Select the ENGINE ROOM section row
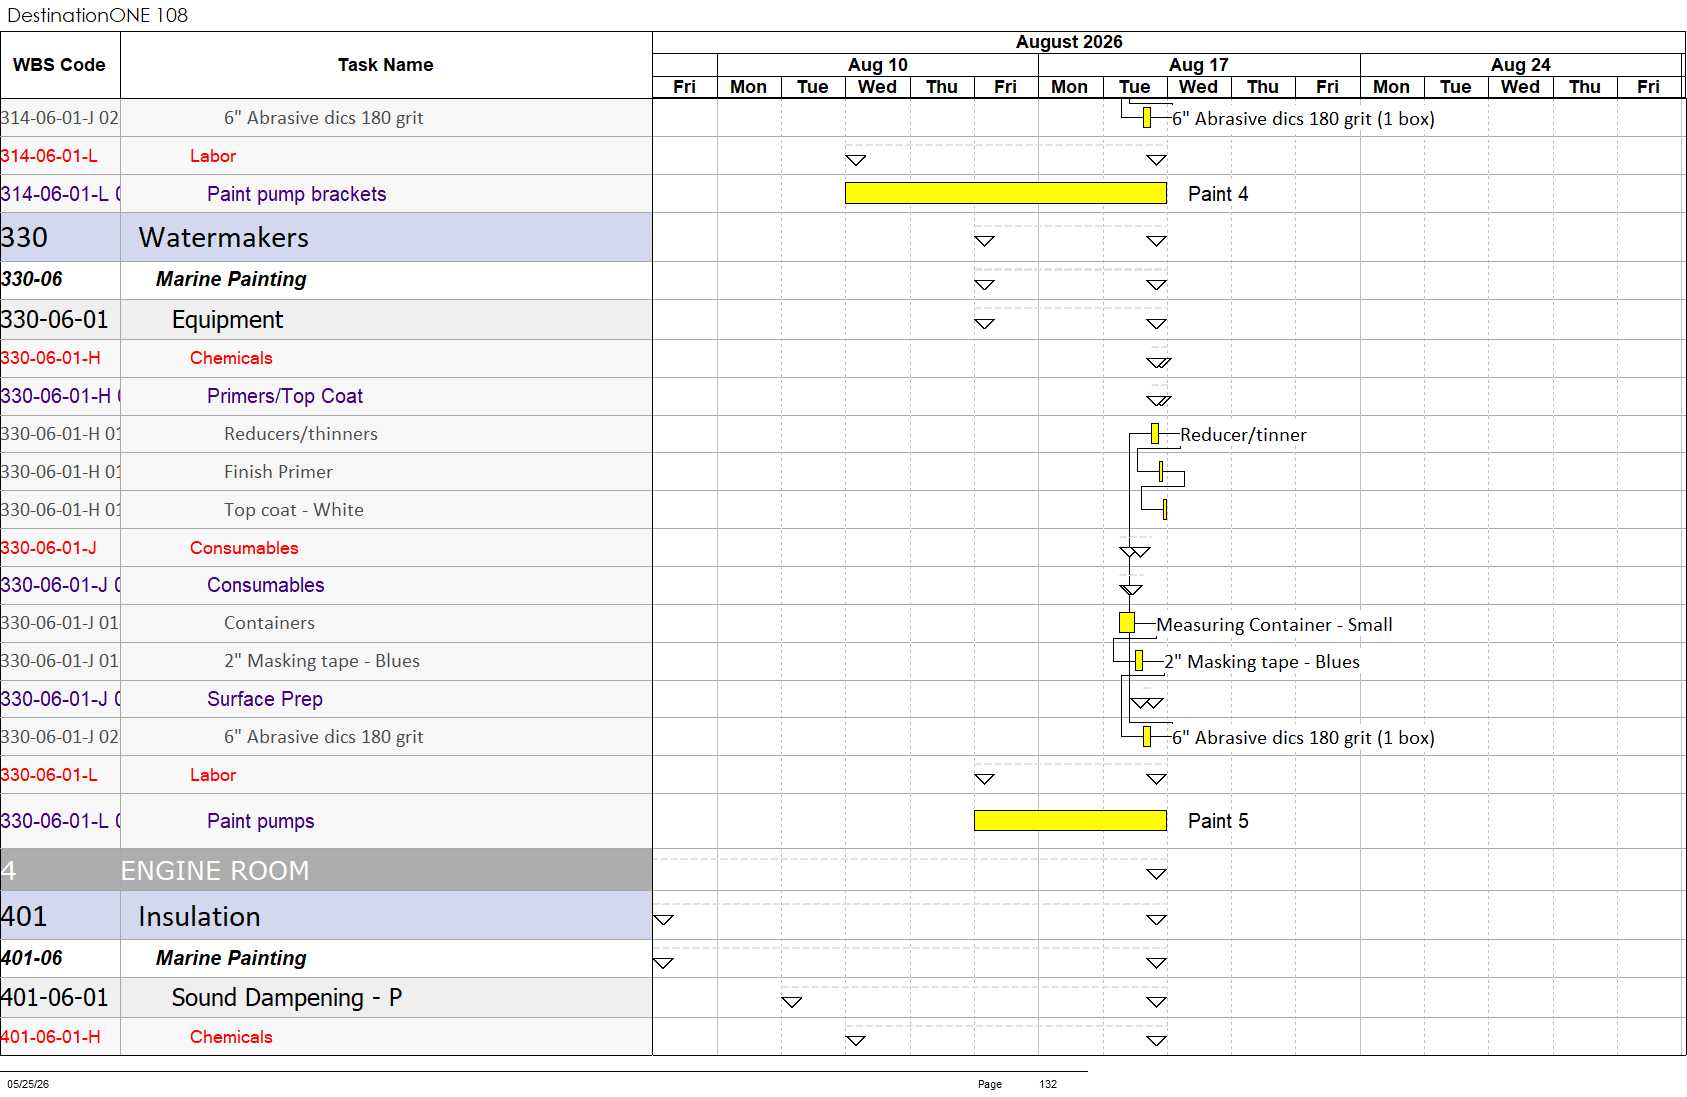The image size is (1687, 1097). click(326, 870)
